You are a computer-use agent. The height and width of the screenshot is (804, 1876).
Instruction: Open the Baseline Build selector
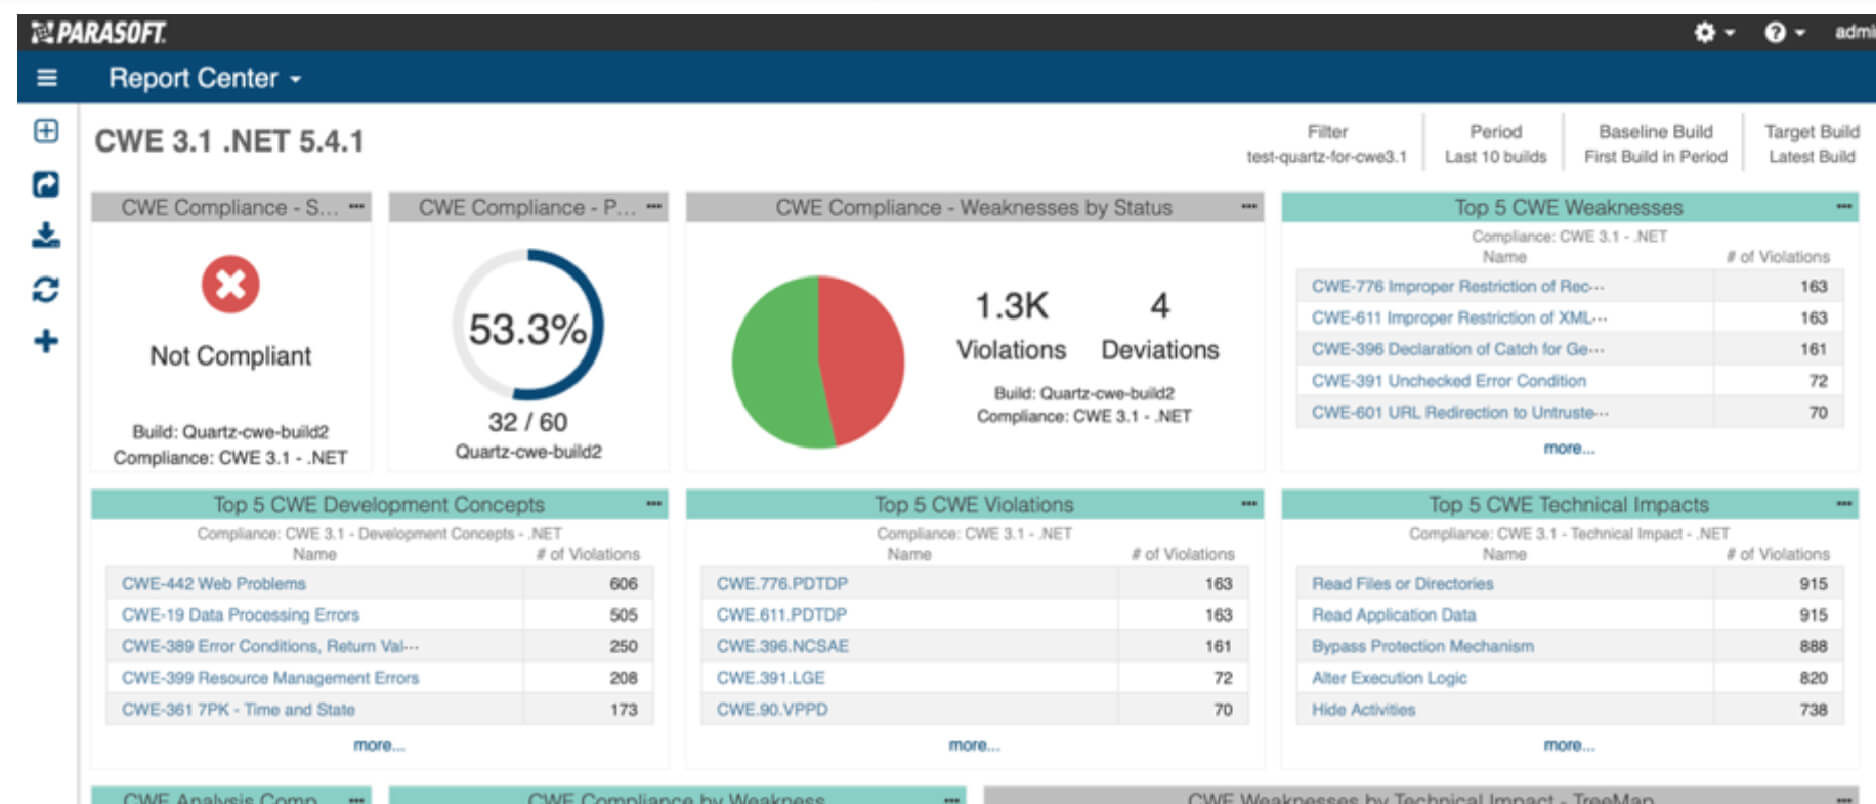point(1655,144)
